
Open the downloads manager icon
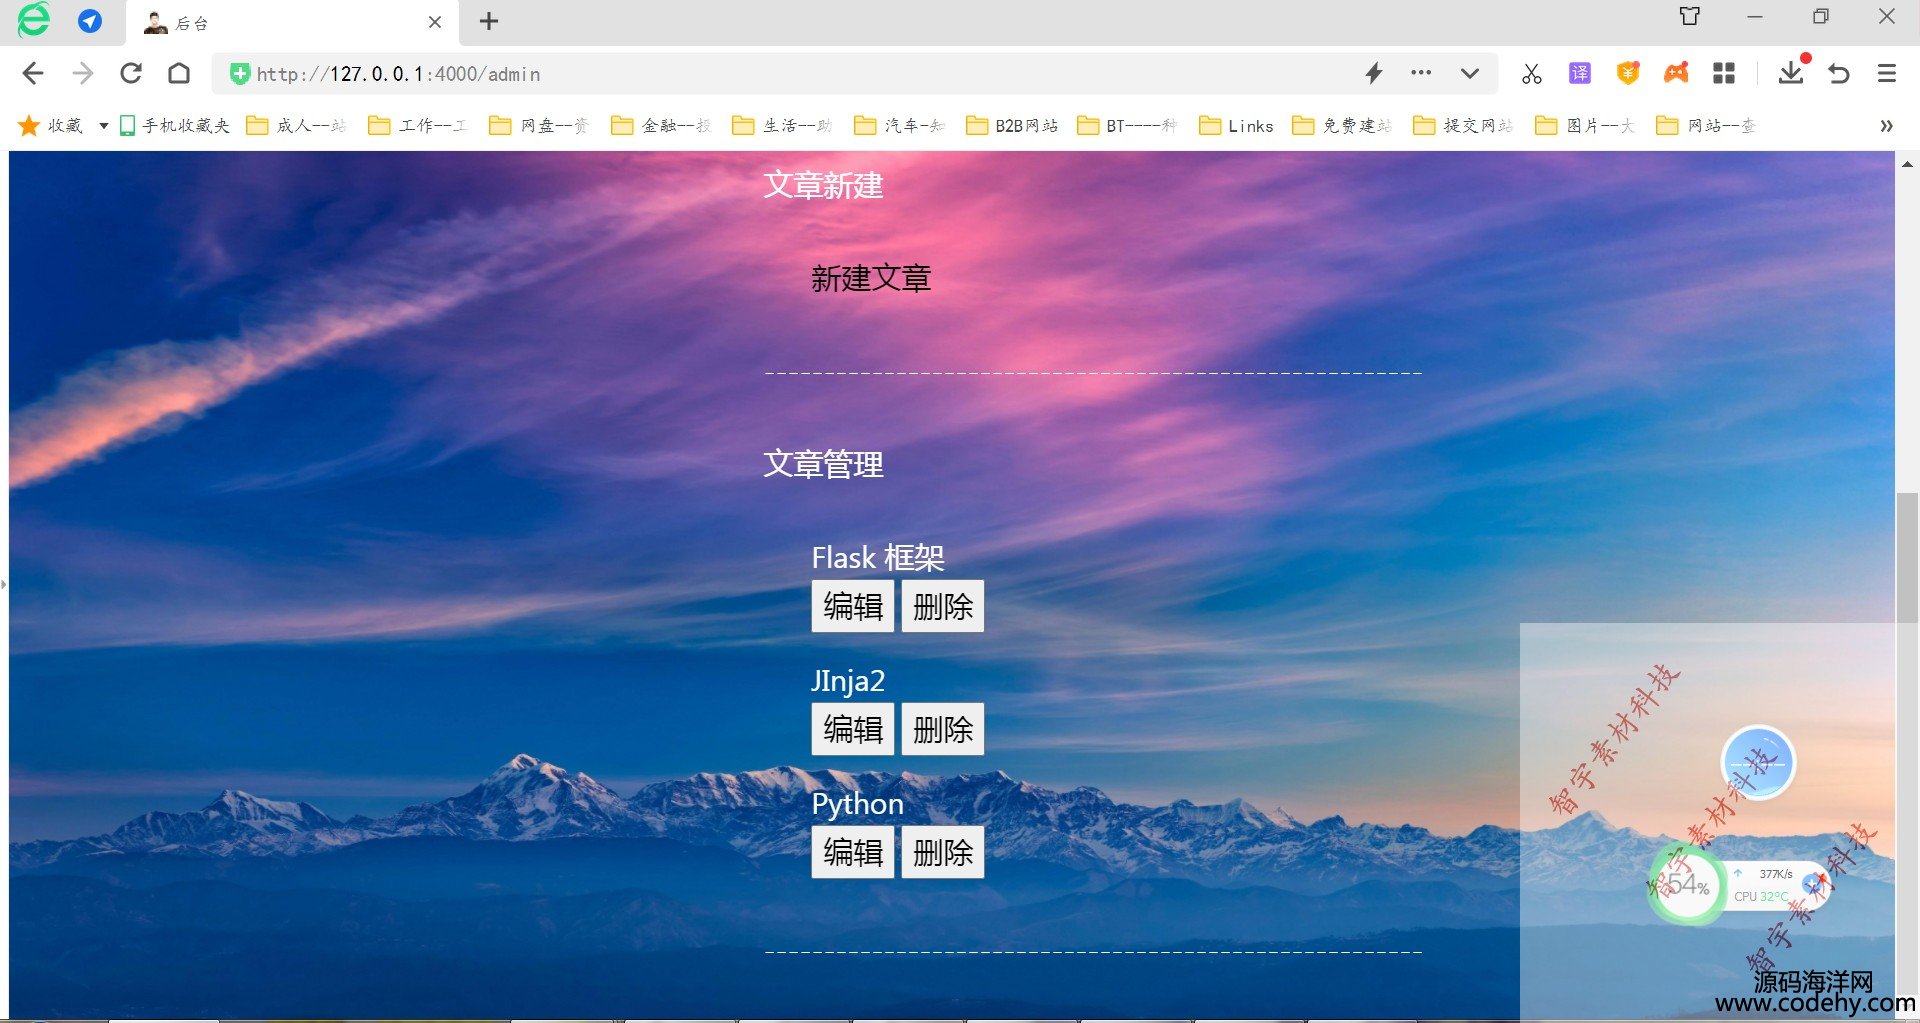[1791, 71]
